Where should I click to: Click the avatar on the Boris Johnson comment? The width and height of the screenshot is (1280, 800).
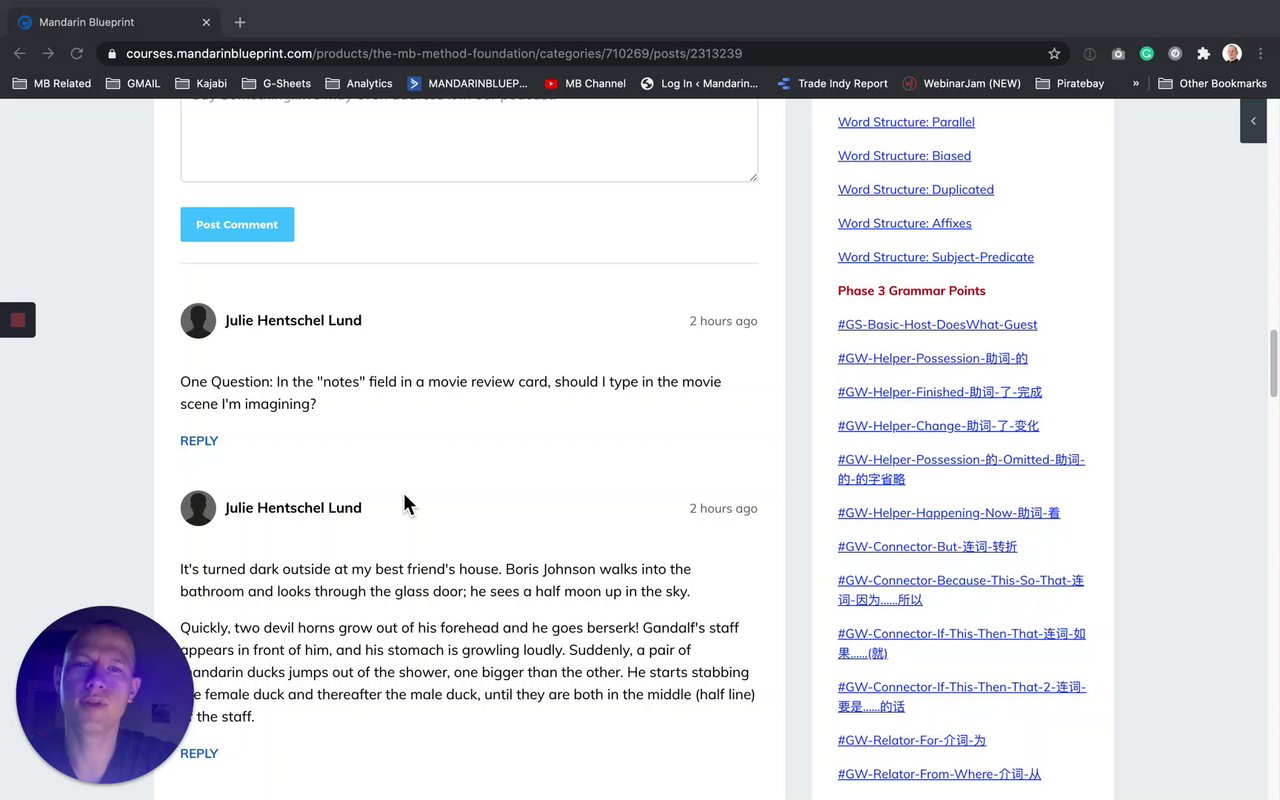tap(198, 508)
